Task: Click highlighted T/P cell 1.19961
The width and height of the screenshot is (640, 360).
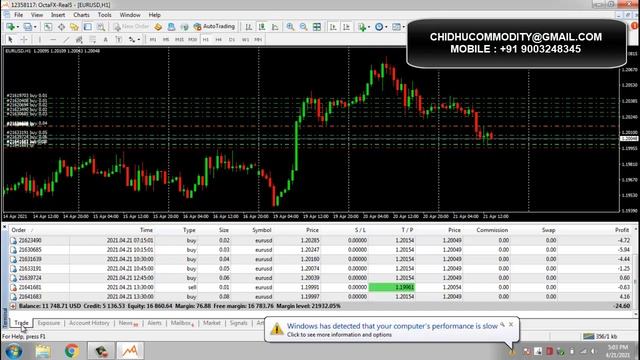Action: click(x=392, y=287)
